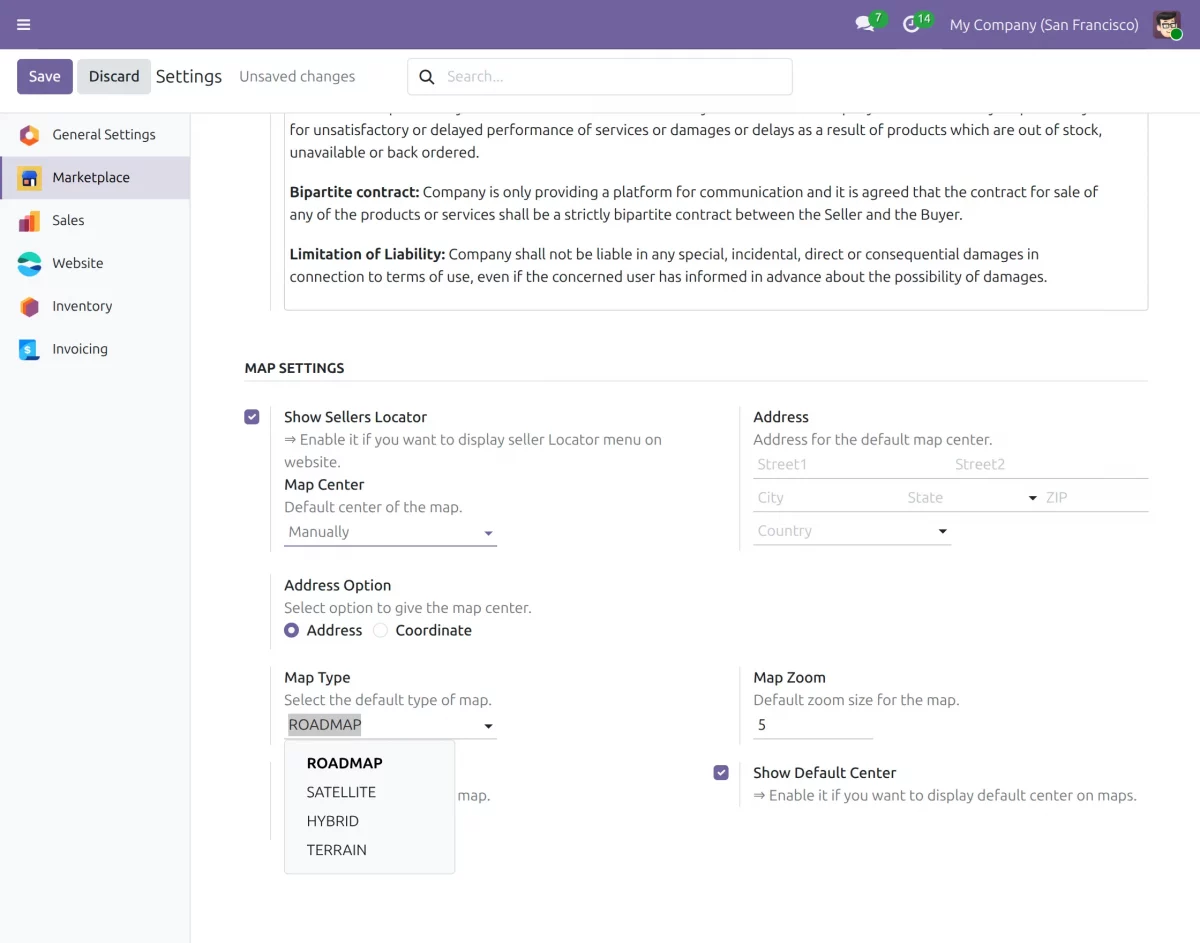Edit the Map Zoom value field
The width and height of the screenshot is (1200, 943).
coord(813,725)
